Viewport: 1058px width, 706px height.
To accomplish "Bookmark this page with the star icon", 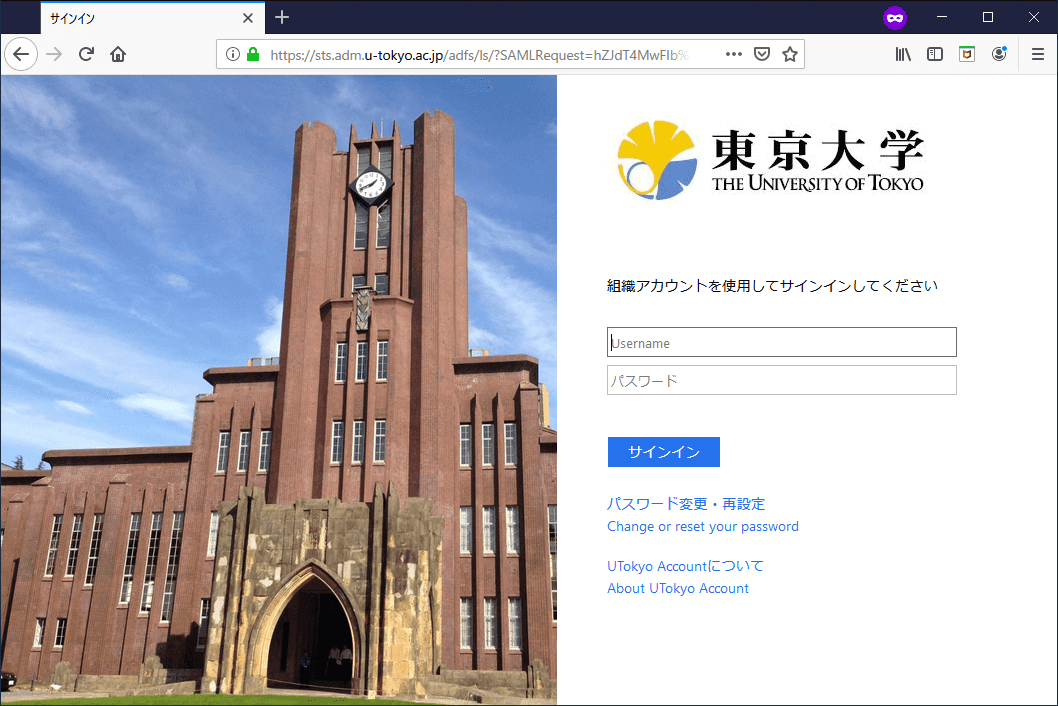I will coord(789,54).
